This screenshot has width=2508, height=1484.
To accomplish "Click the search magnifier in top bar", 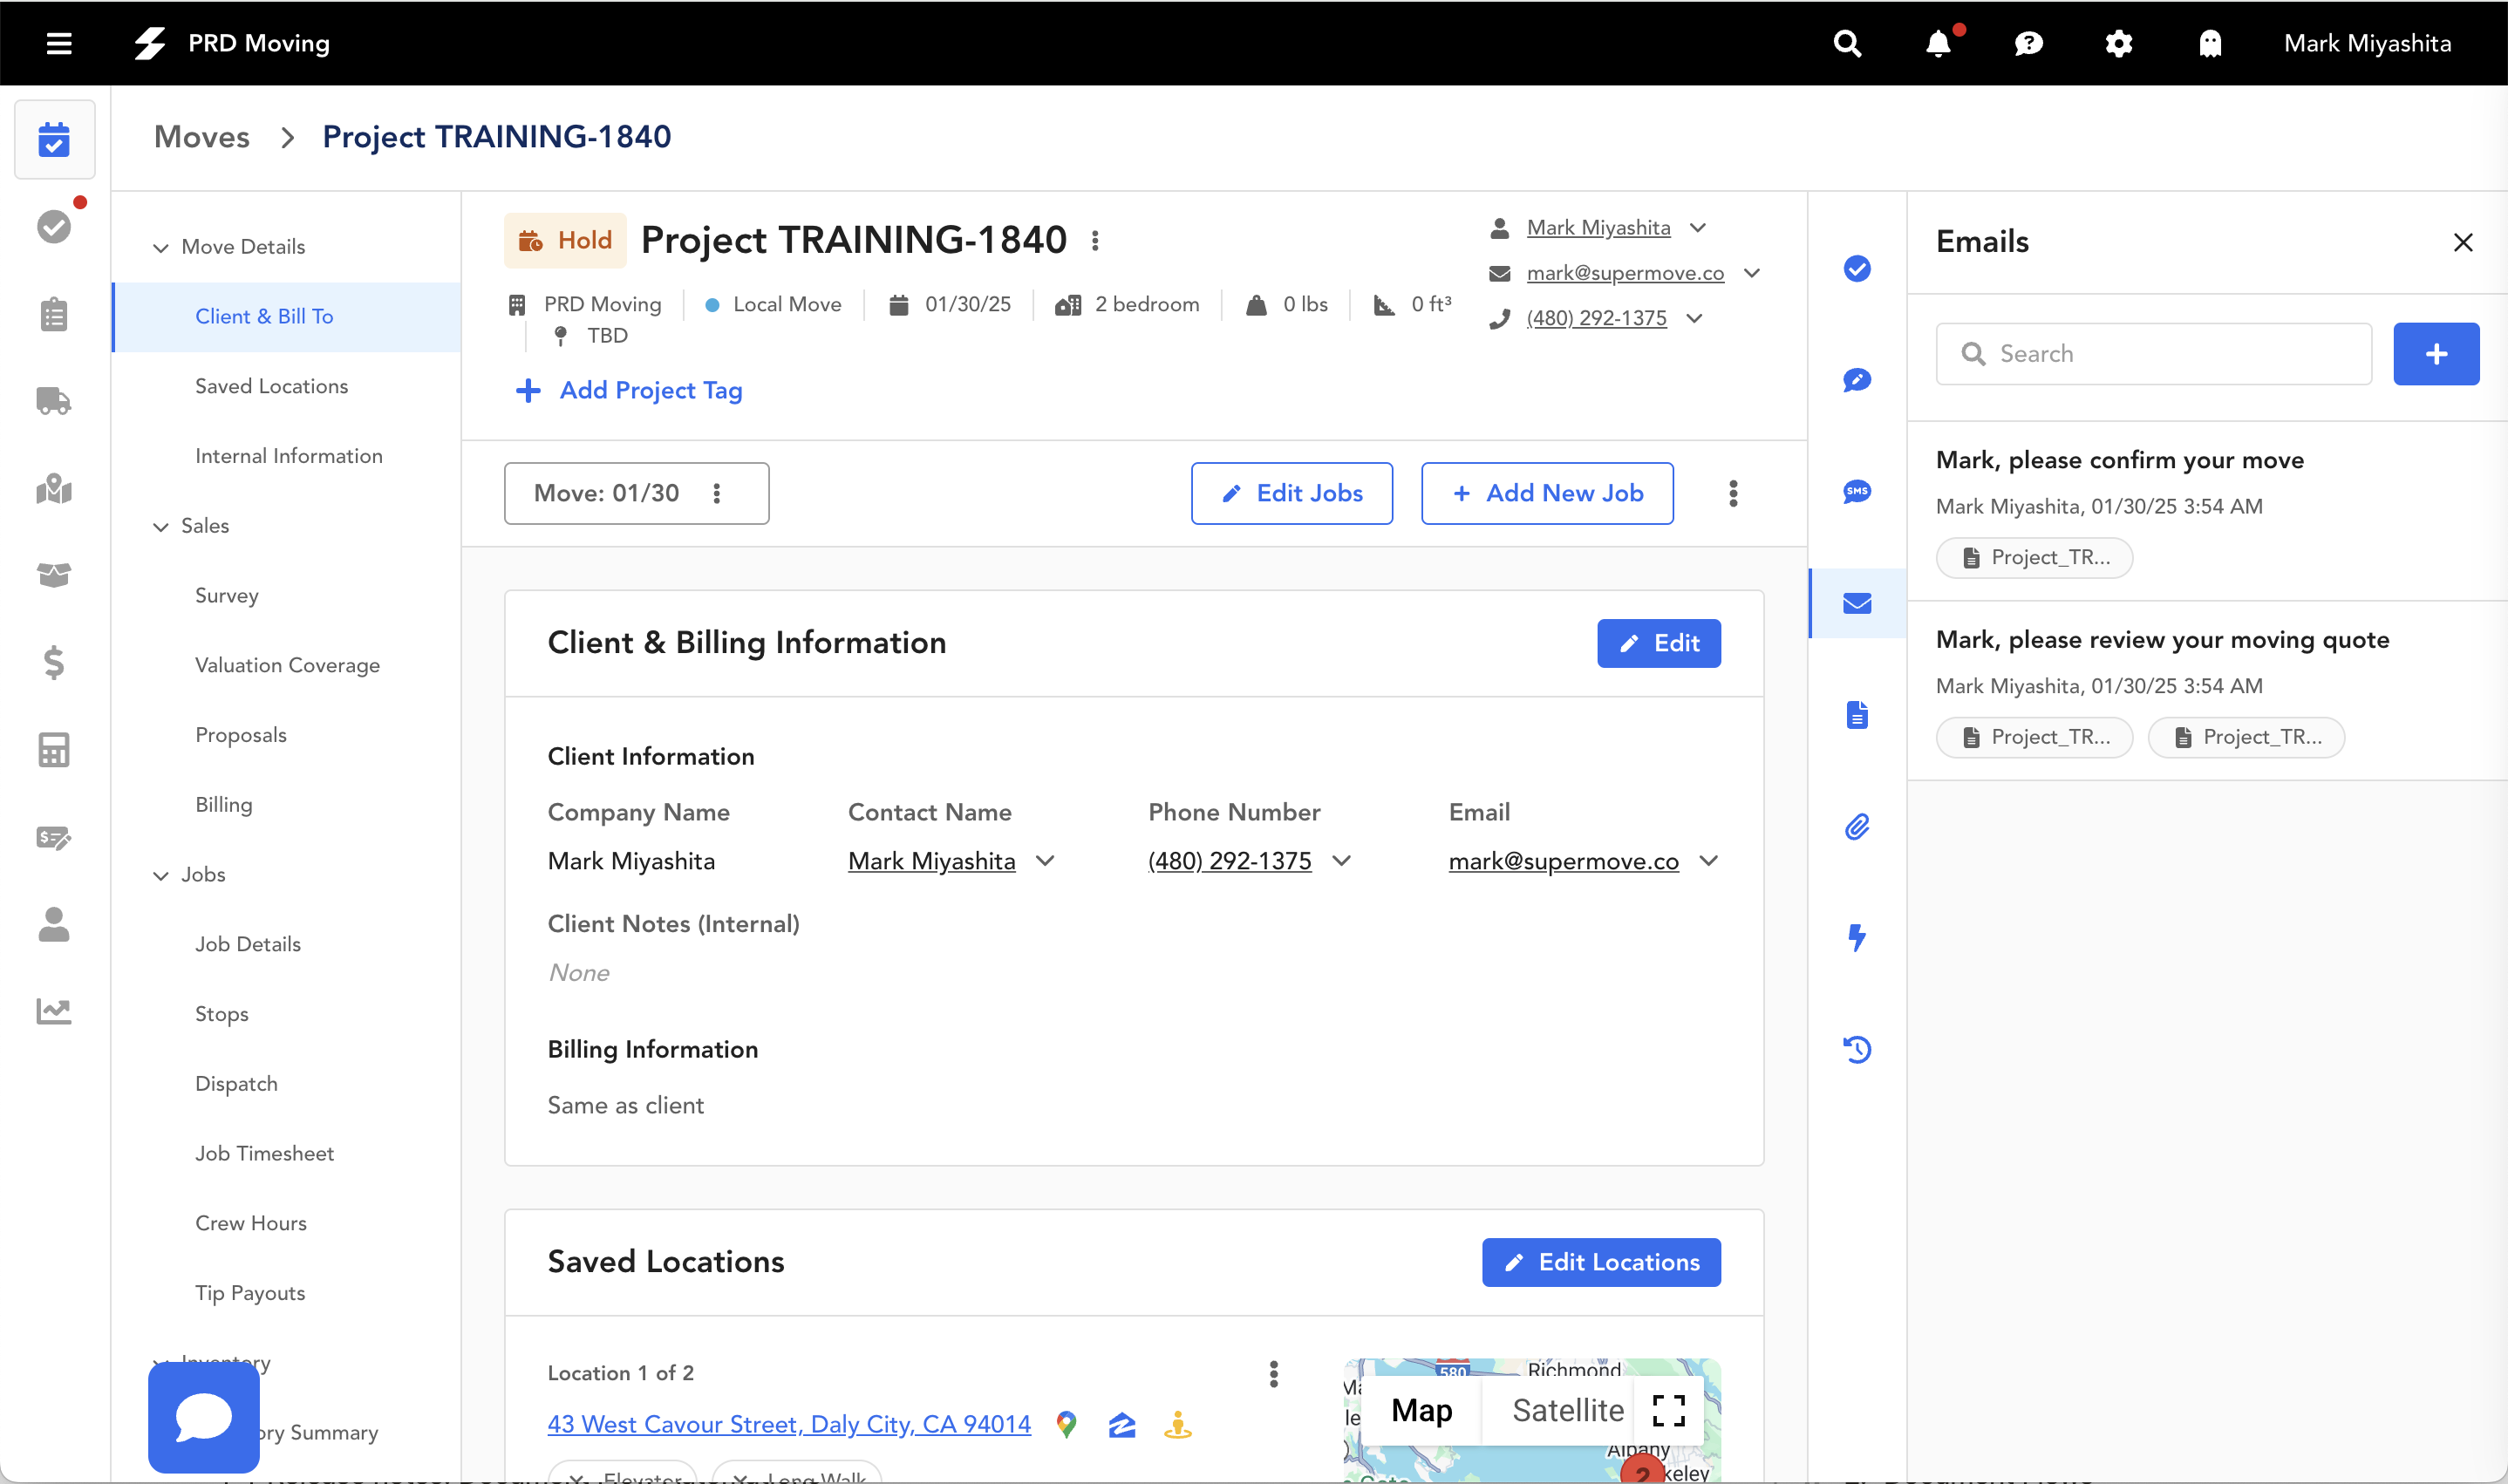I will 1847,43.
